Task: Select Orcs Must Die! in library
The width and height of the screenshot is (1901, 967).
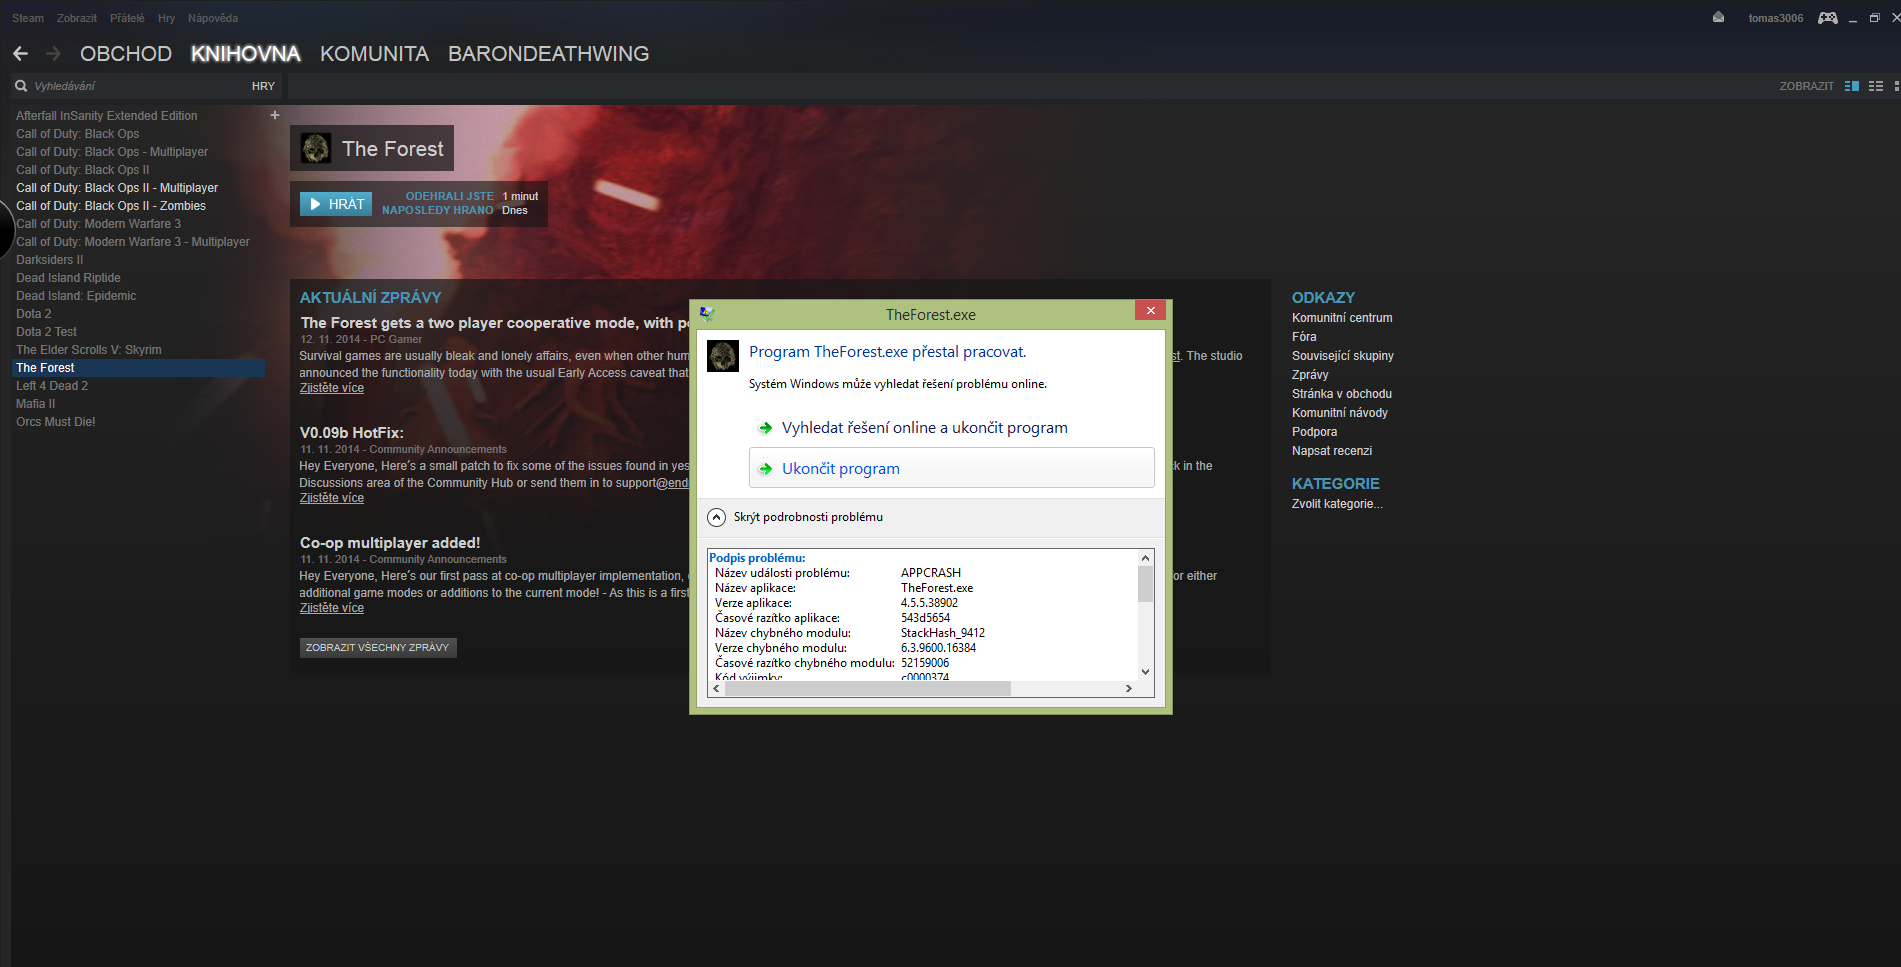Action: click(x=56, y=422)
